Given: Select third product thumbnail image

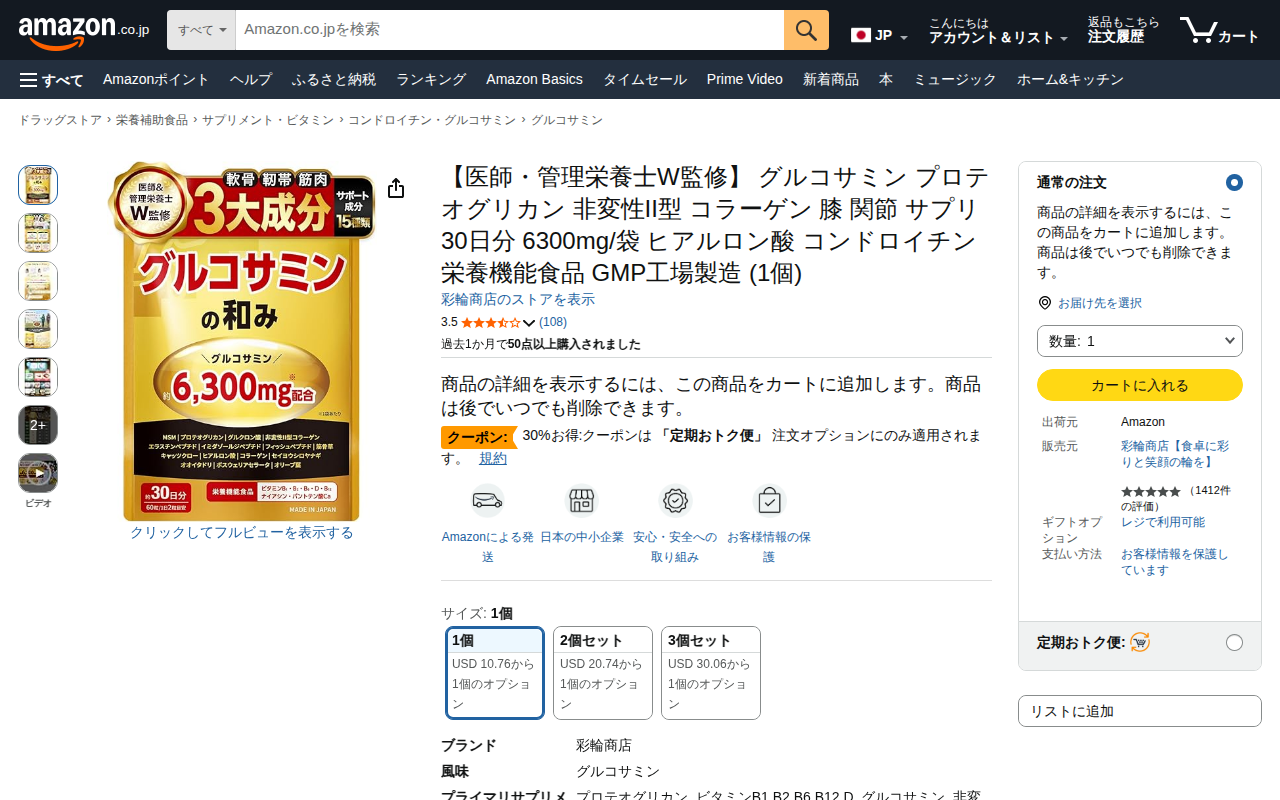Looking at the screenshot, I should [x=38, y=281].
